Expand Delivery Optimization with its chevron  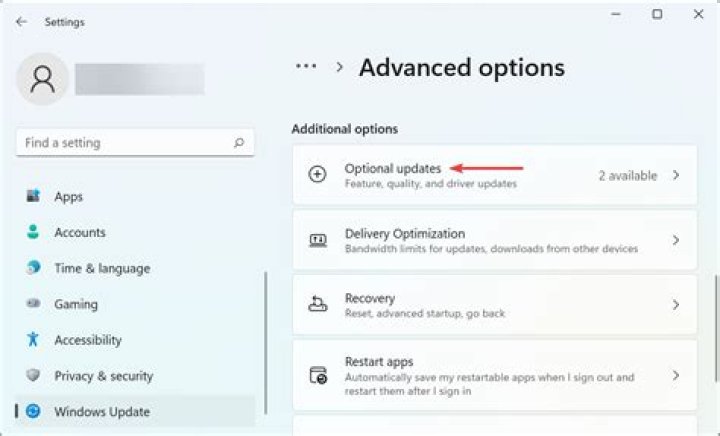pyautogui.click(x=675, y=240)
